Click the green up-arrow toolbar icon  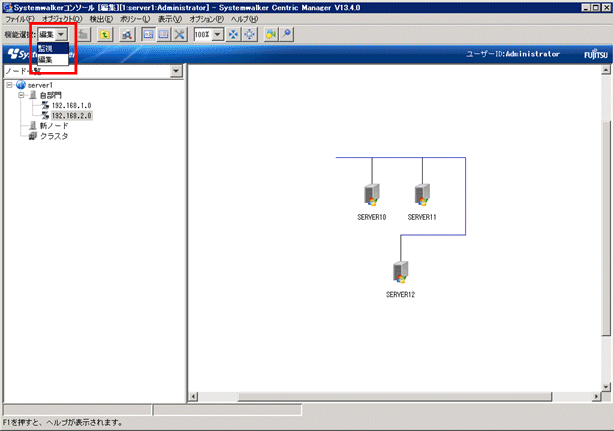point(104,34)
